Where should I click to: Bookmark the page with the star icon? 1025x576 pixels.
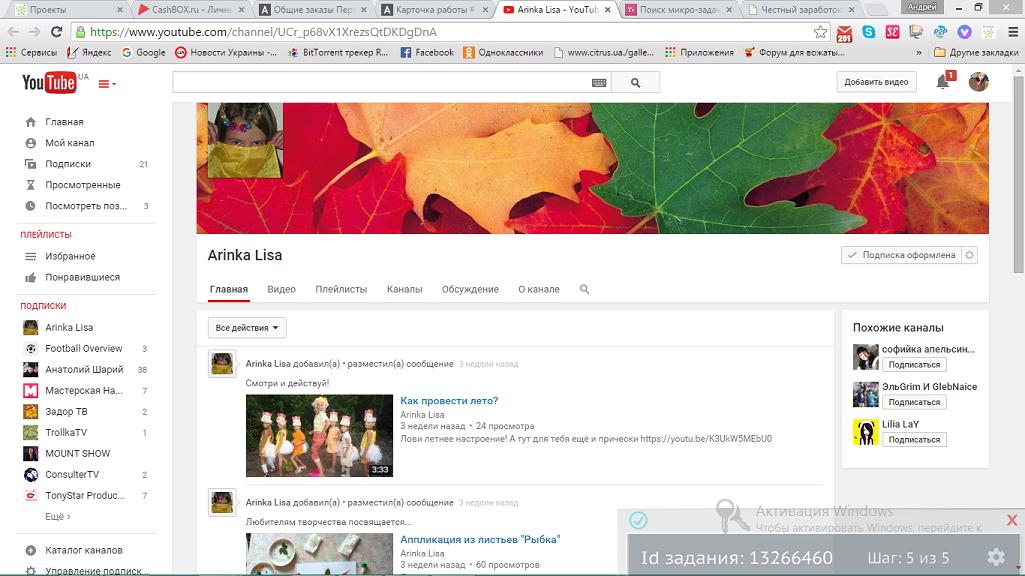click(820, 32)
